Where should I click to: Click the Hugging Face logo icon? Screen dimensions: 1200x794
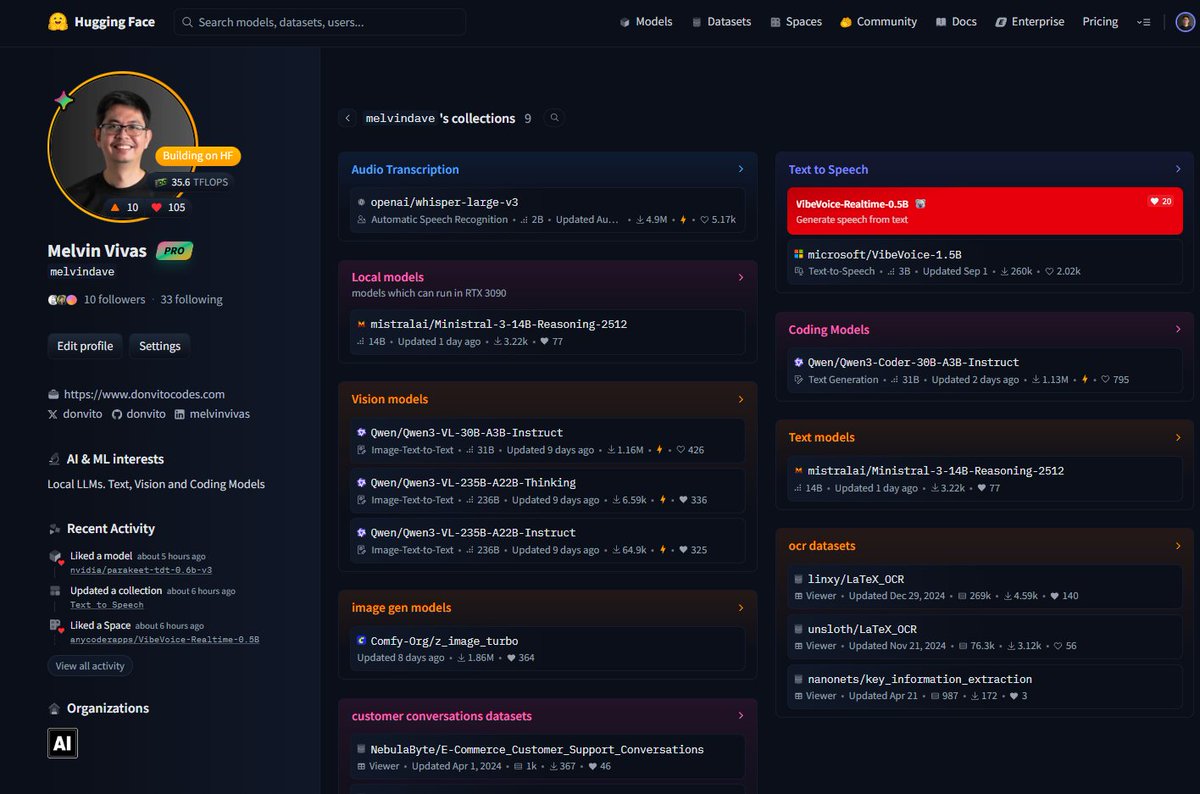pyautogui.click(x=58, y=22)
